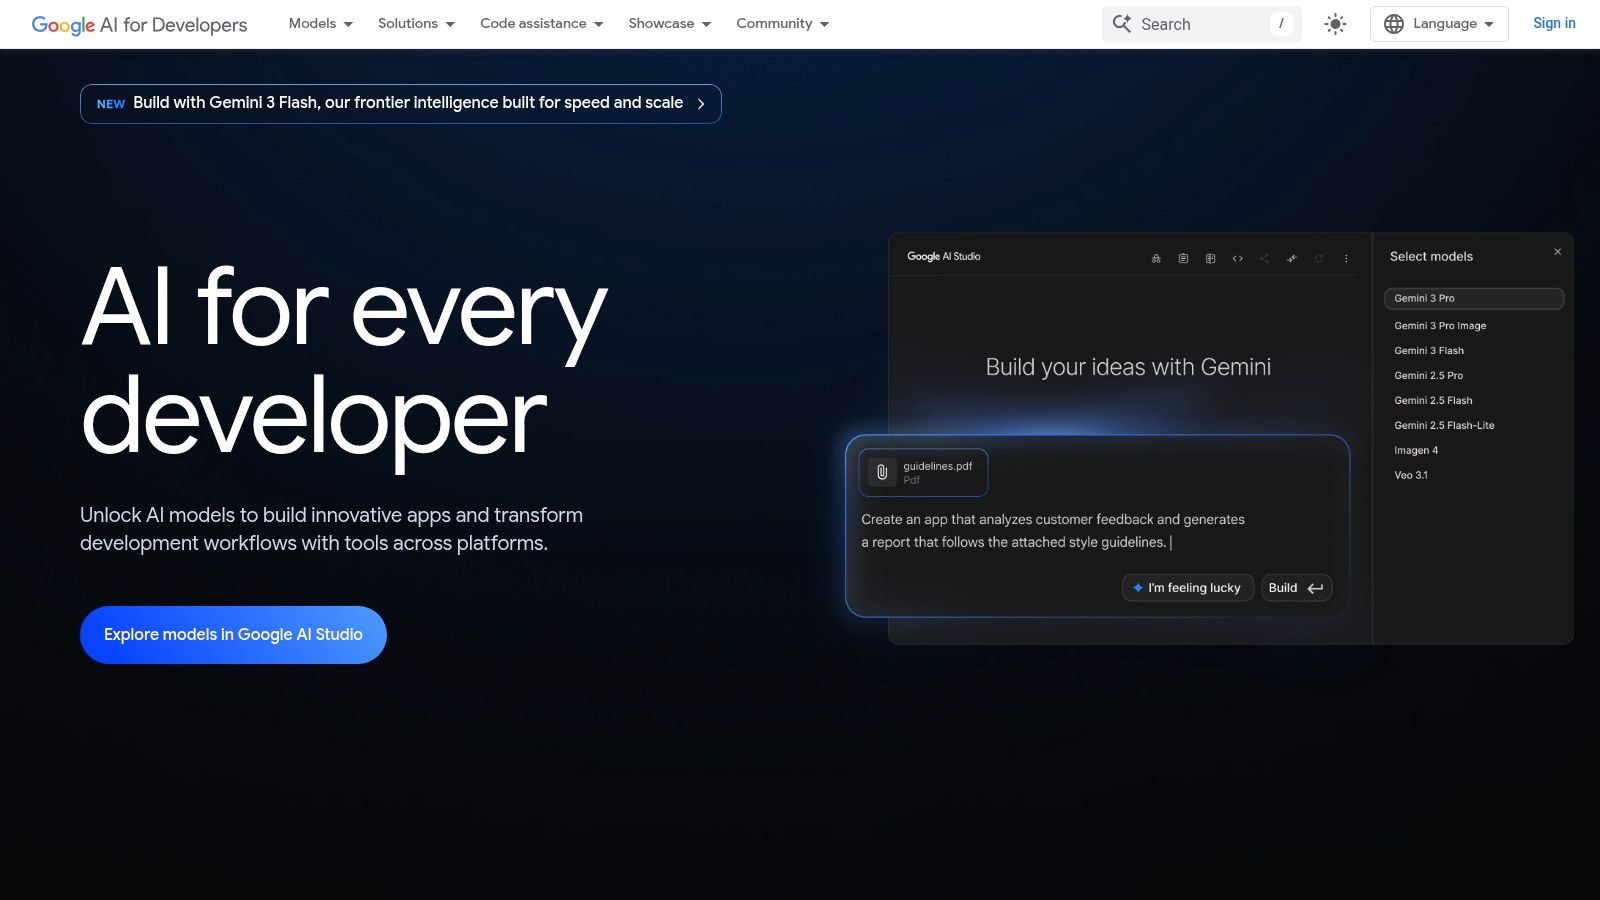
Task: Select the Imagen 4 model
Action: 1416,450
